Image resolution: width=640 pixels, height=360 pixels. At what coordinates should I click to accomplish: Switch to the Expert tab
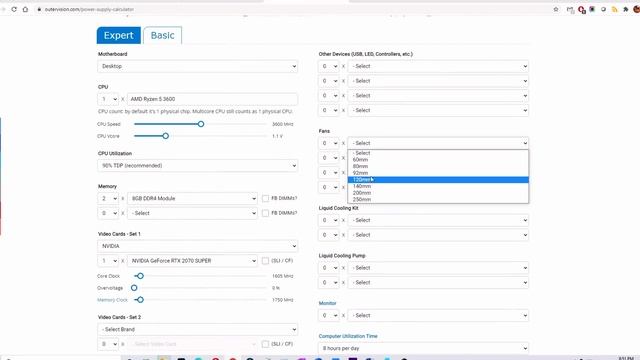119,35
